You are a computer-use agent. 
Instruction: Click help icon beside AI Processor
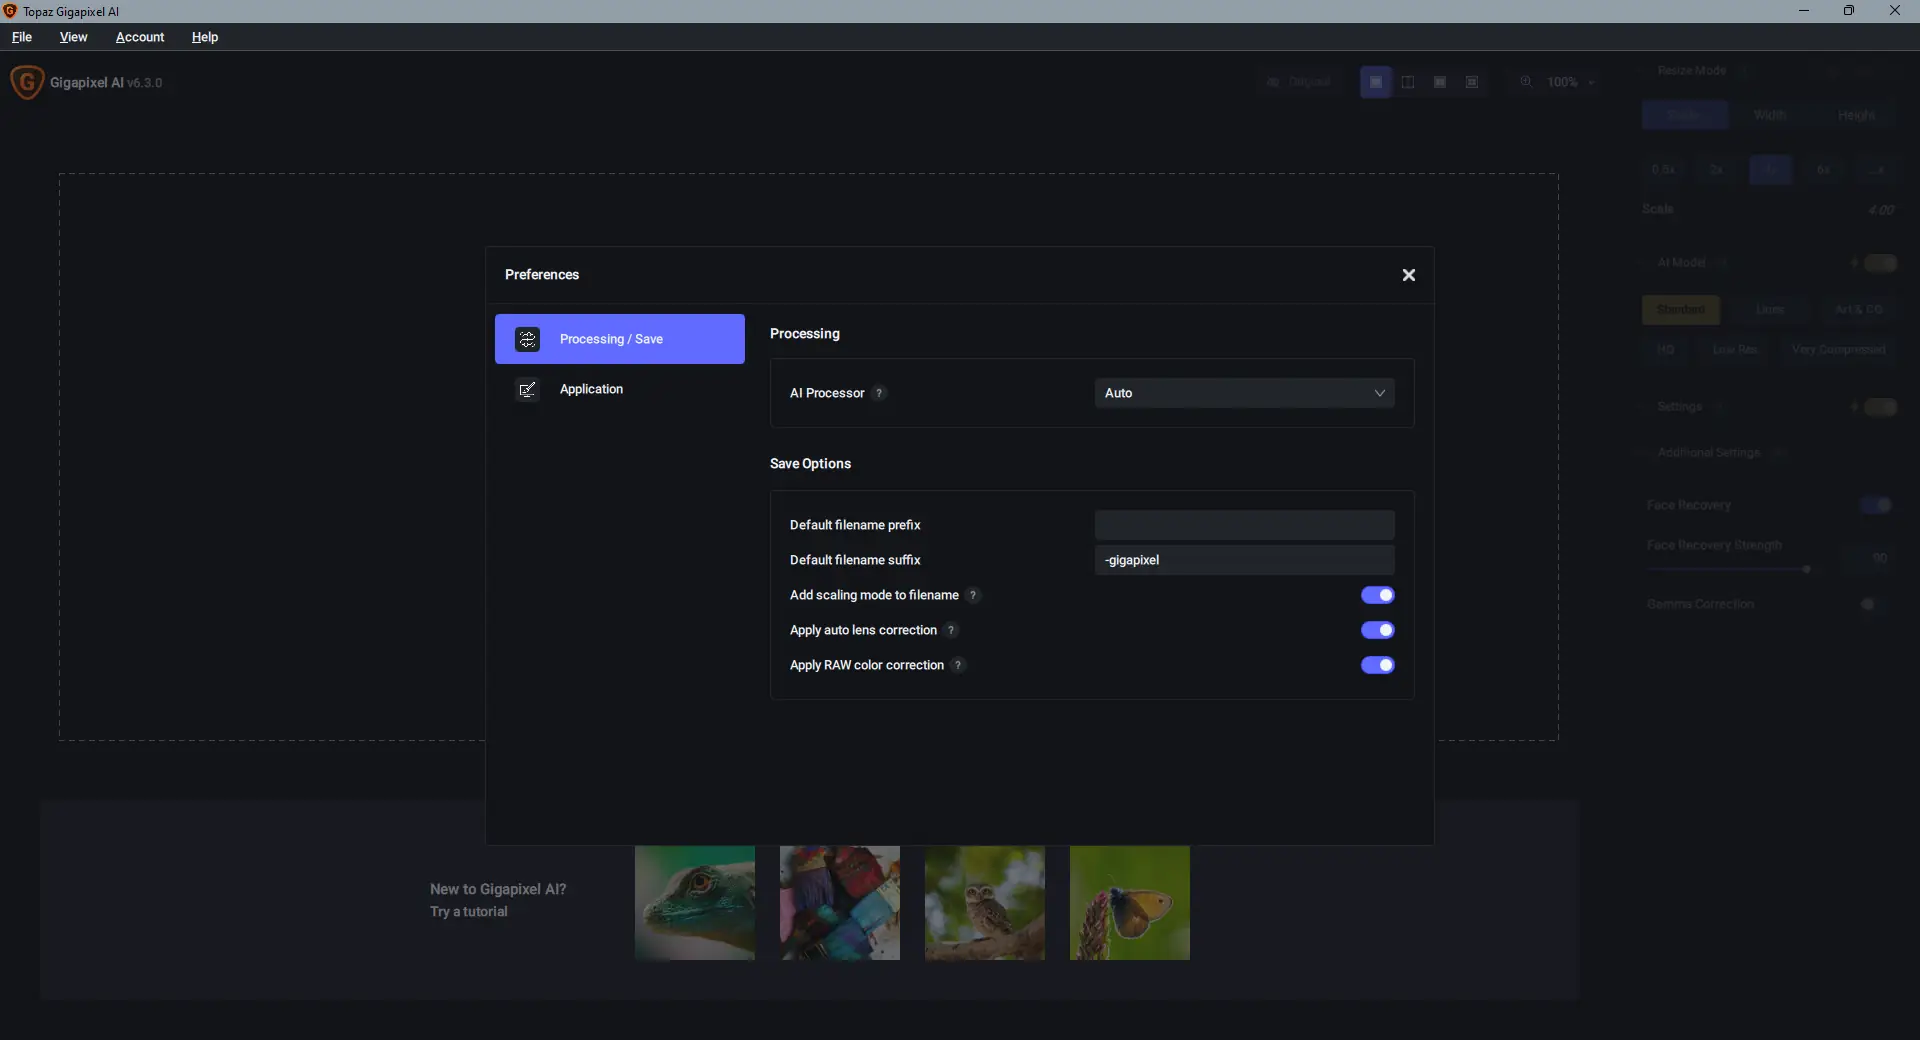[x=879, y=393]
